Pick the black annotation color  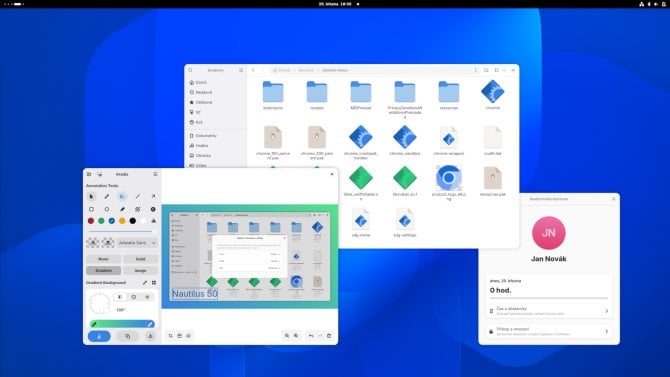coord(132,221)
